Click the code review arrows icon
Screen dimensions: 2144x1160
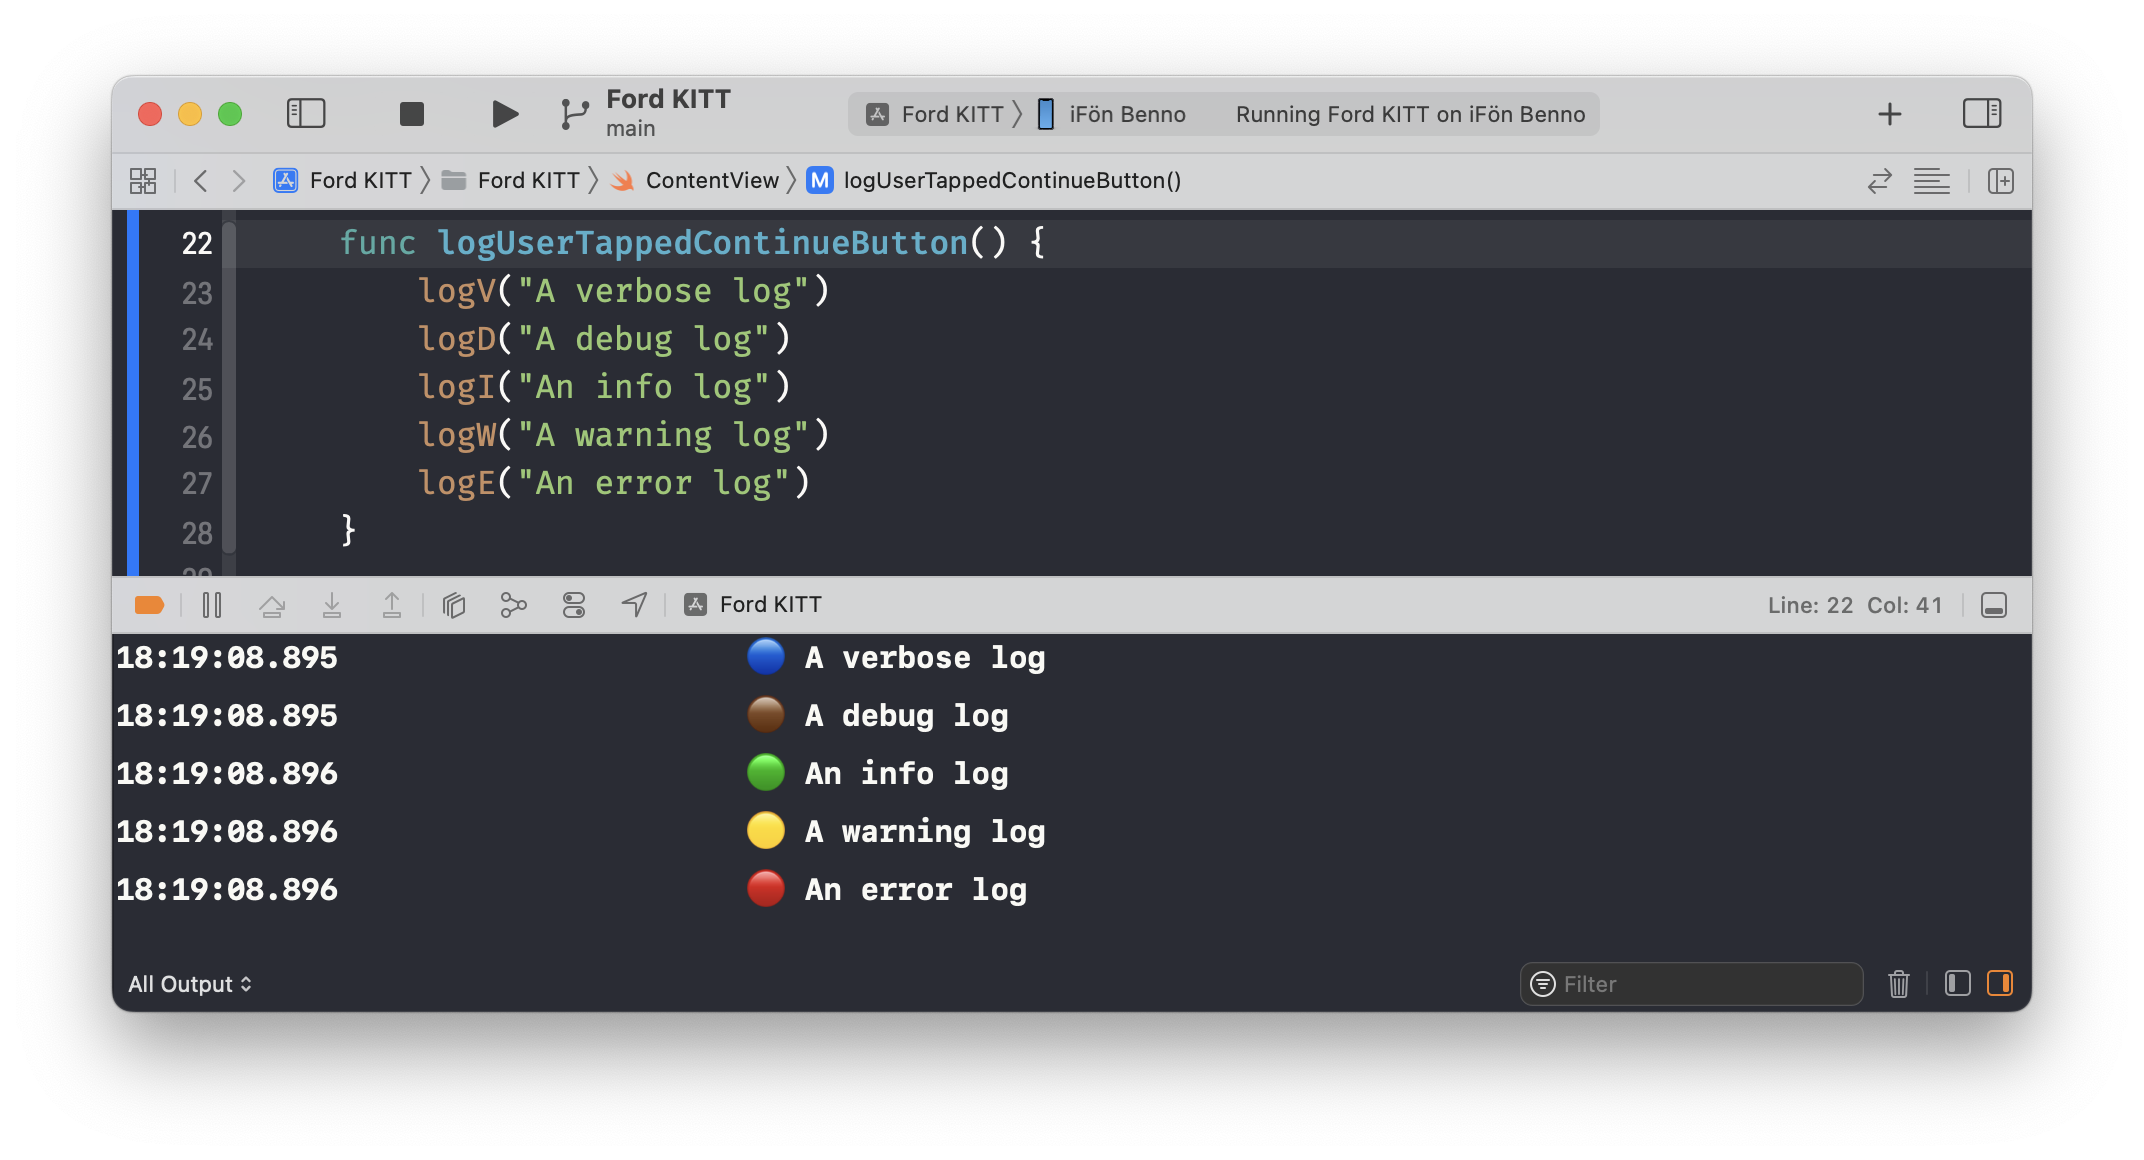(1880, 180)
